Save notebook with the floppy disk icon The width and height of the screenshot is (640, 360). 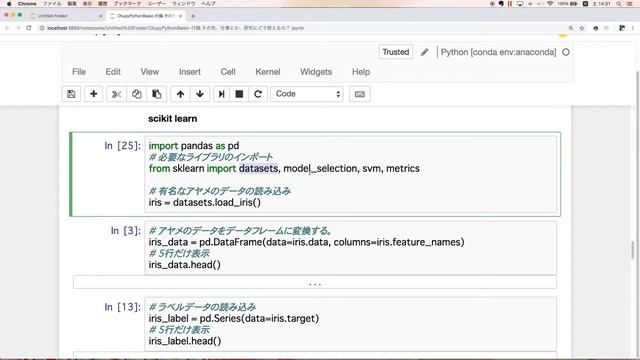(x=71, y=94)
